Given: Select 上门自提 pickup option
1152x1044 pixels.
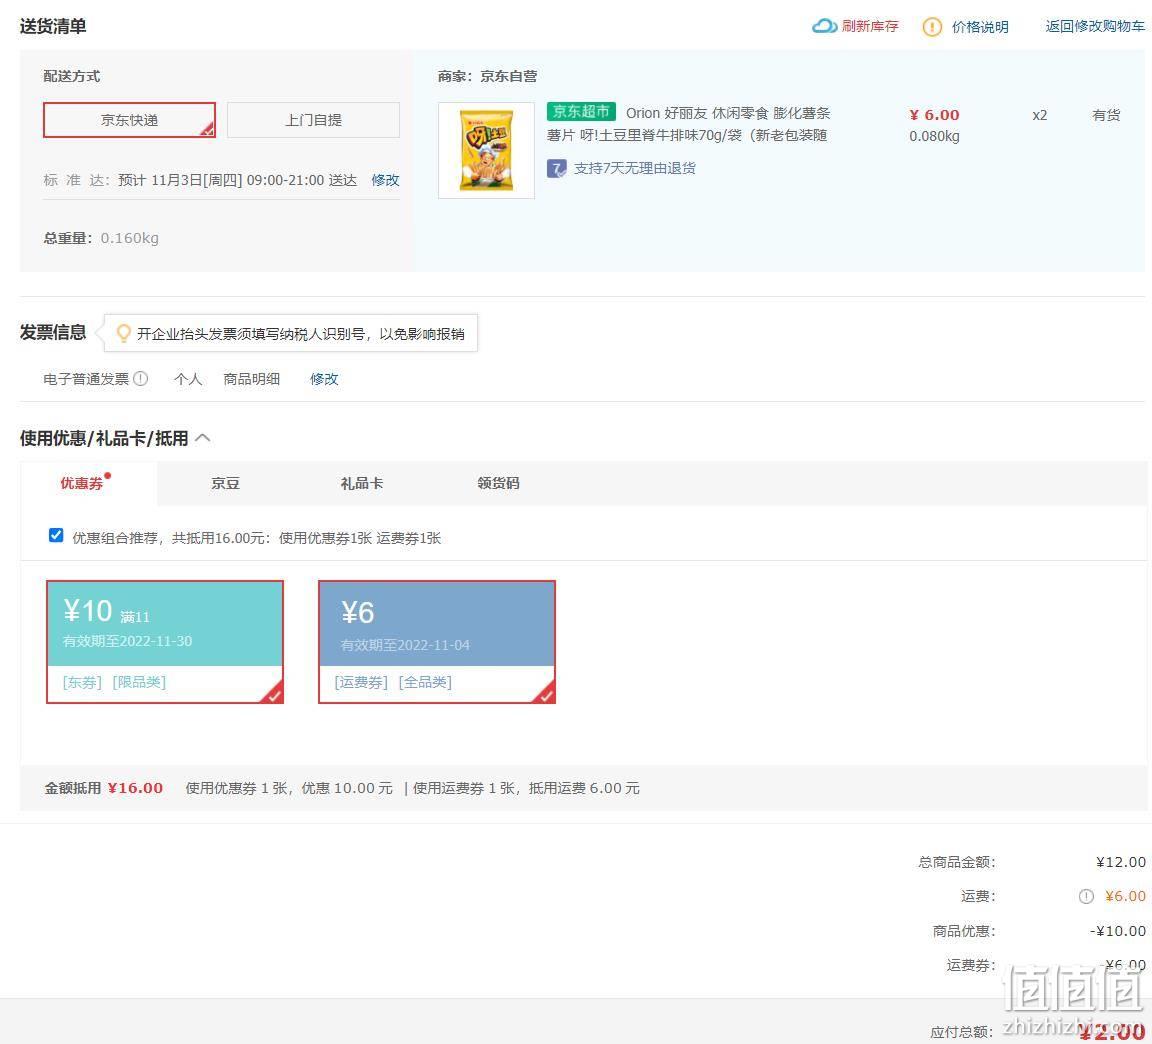Looking at the screenshot, I should pos(313,120).
